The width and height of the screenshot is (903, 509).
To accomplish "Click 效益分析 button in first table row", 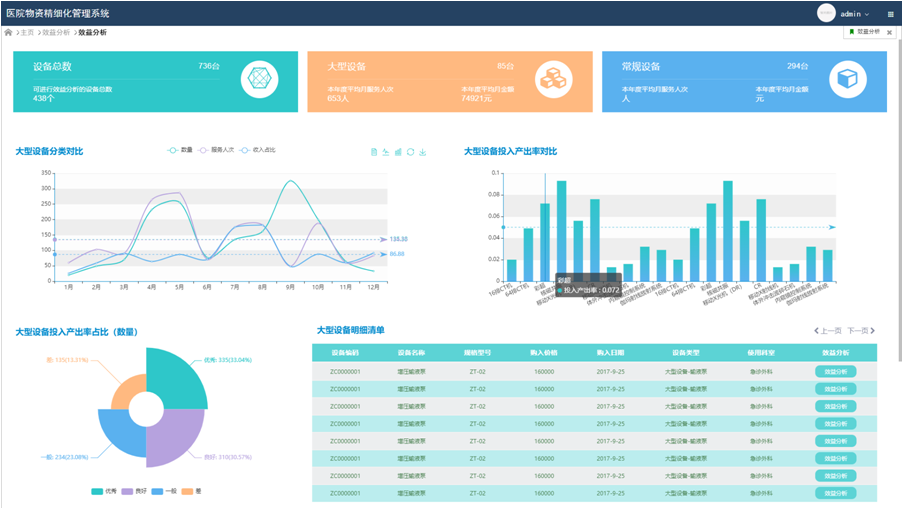I will [835, 372].
